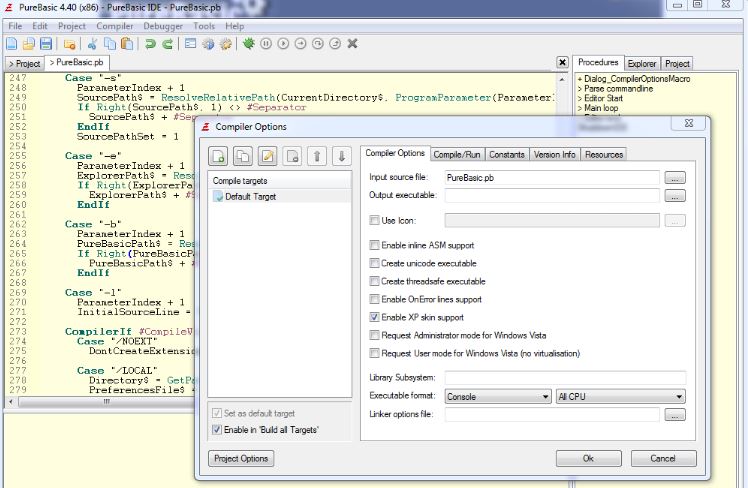Image resolution: width=748 pixels, height=488 pixels.
Task: Switch to the Explorer side panel tab
Action: click(x=642, y=63)
